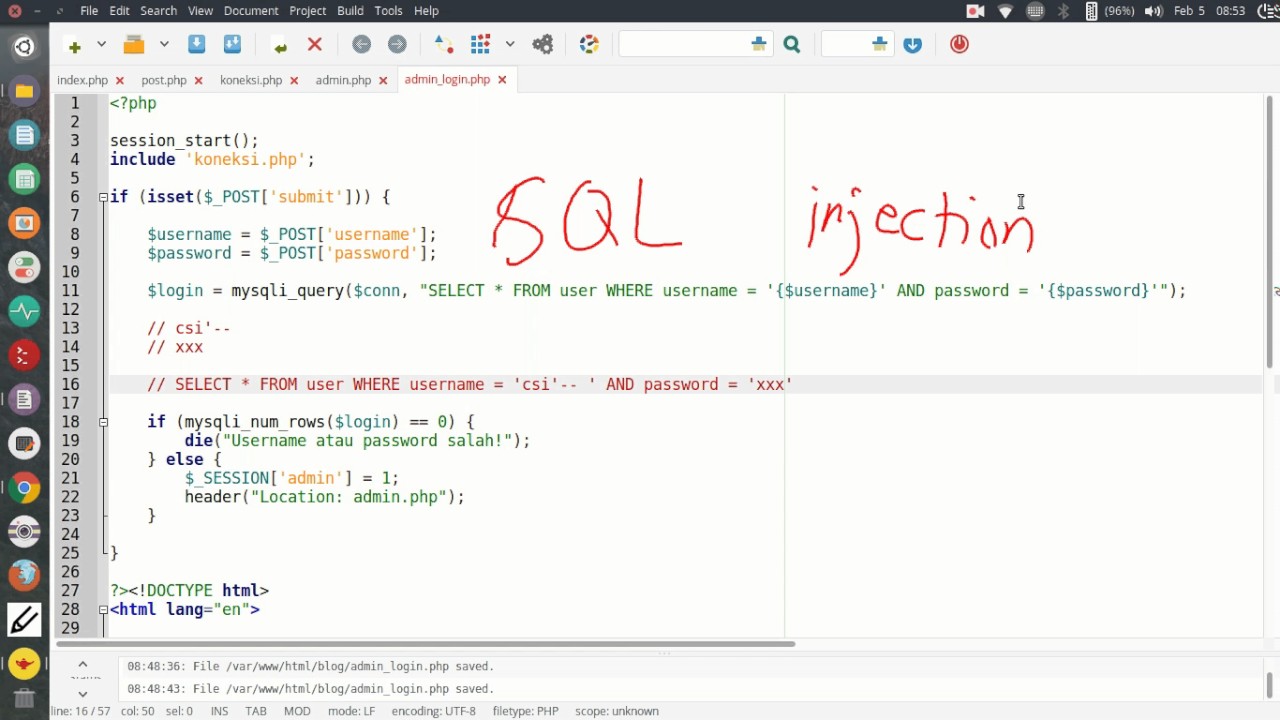The width and height of the screenshot is (1280, 720).
Task: Open the Build menu
Action: (x=350, y=11)
